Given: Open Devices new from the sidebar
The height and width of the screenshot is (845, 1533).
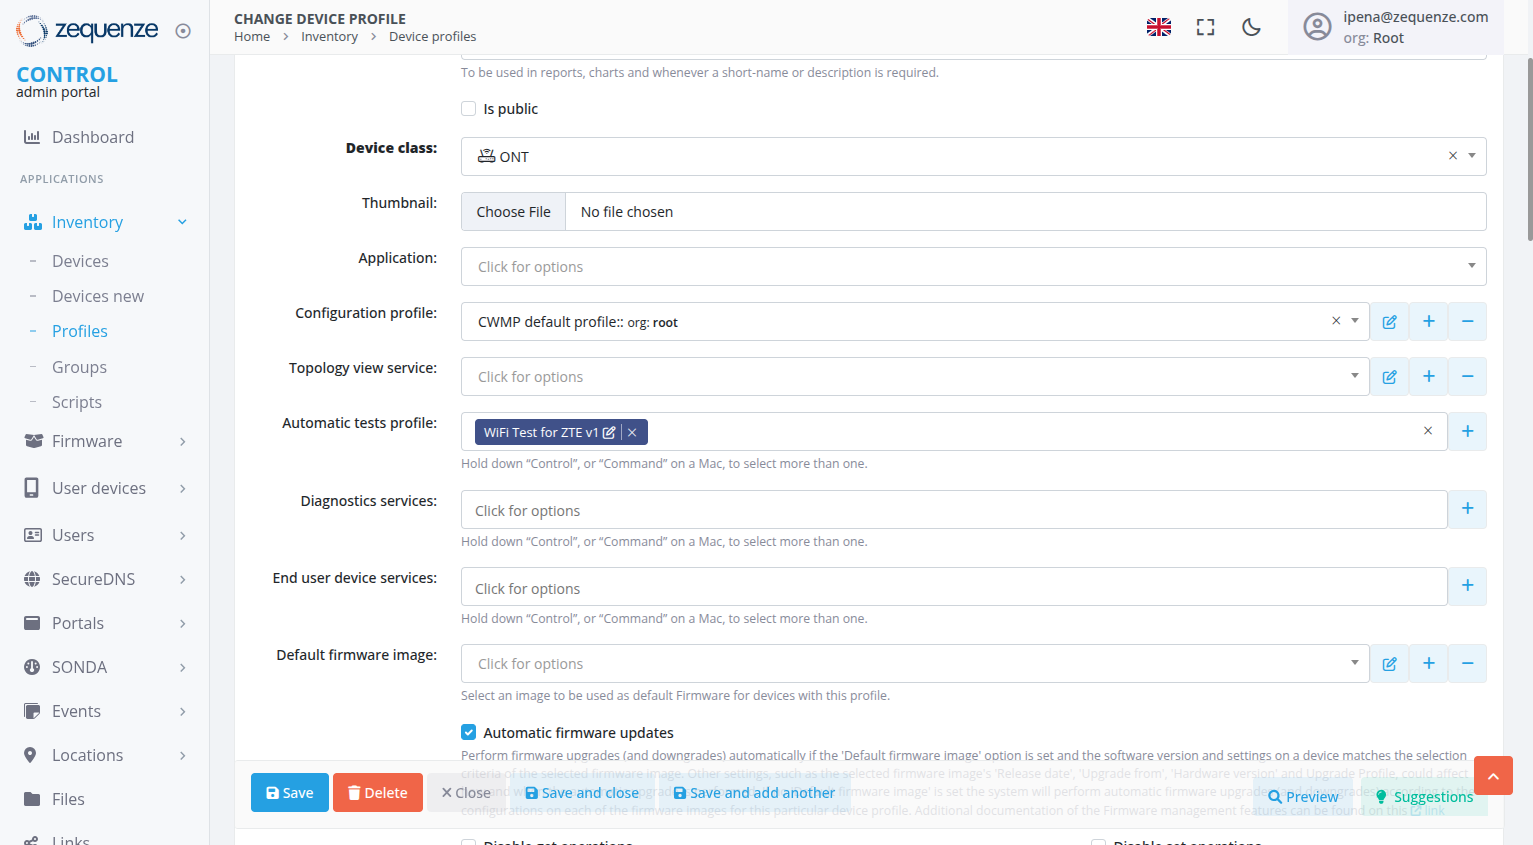Looking at the screenshot, I should pyautogui.click(x=97, y=295).
